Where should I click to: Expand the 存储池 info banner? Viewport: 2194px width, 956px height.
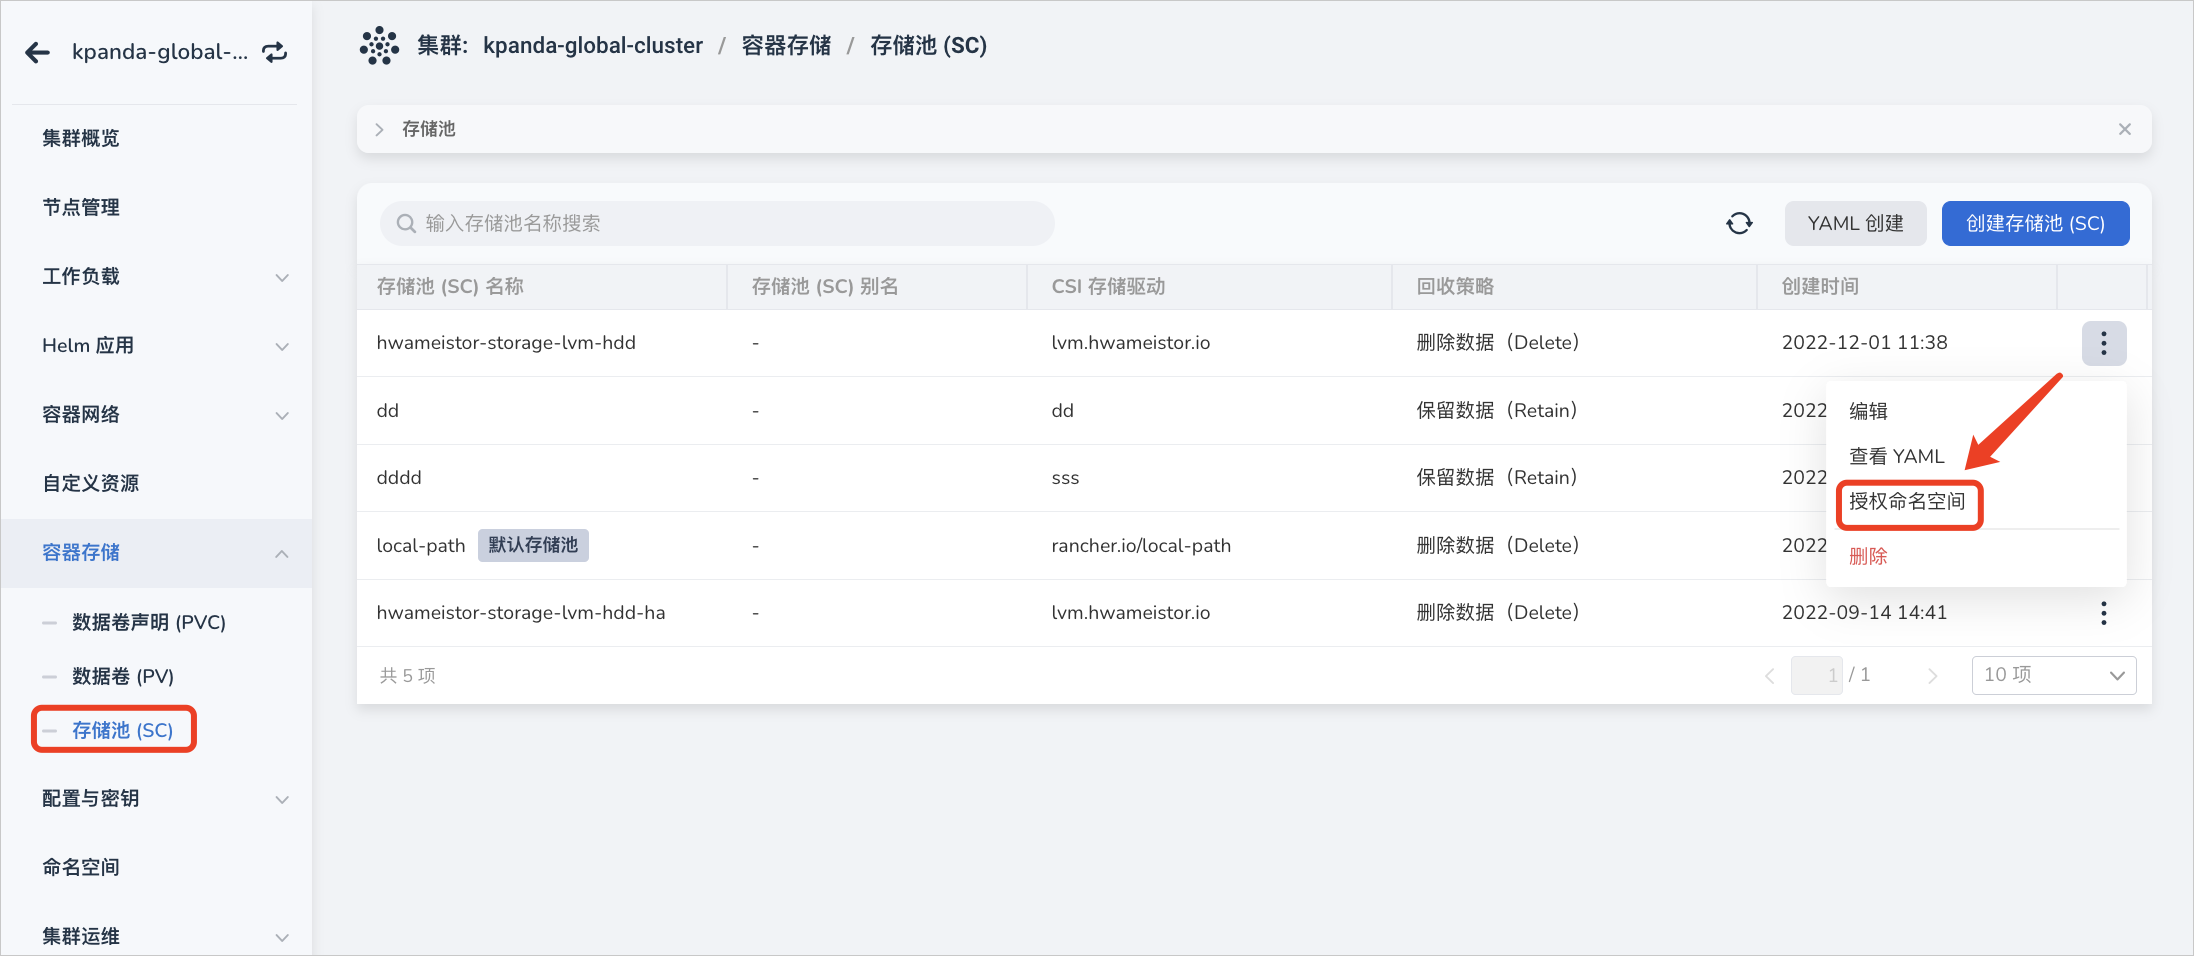pos(379,129)
